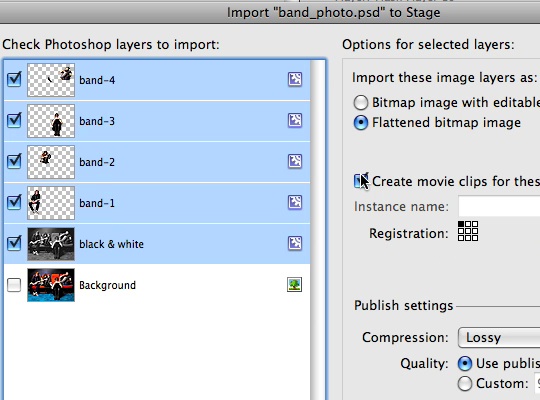Image resolution: width=540 pixels, height=400 pixels.
Task: Select Use publish setting quality radio
Action: click(465, 363)
